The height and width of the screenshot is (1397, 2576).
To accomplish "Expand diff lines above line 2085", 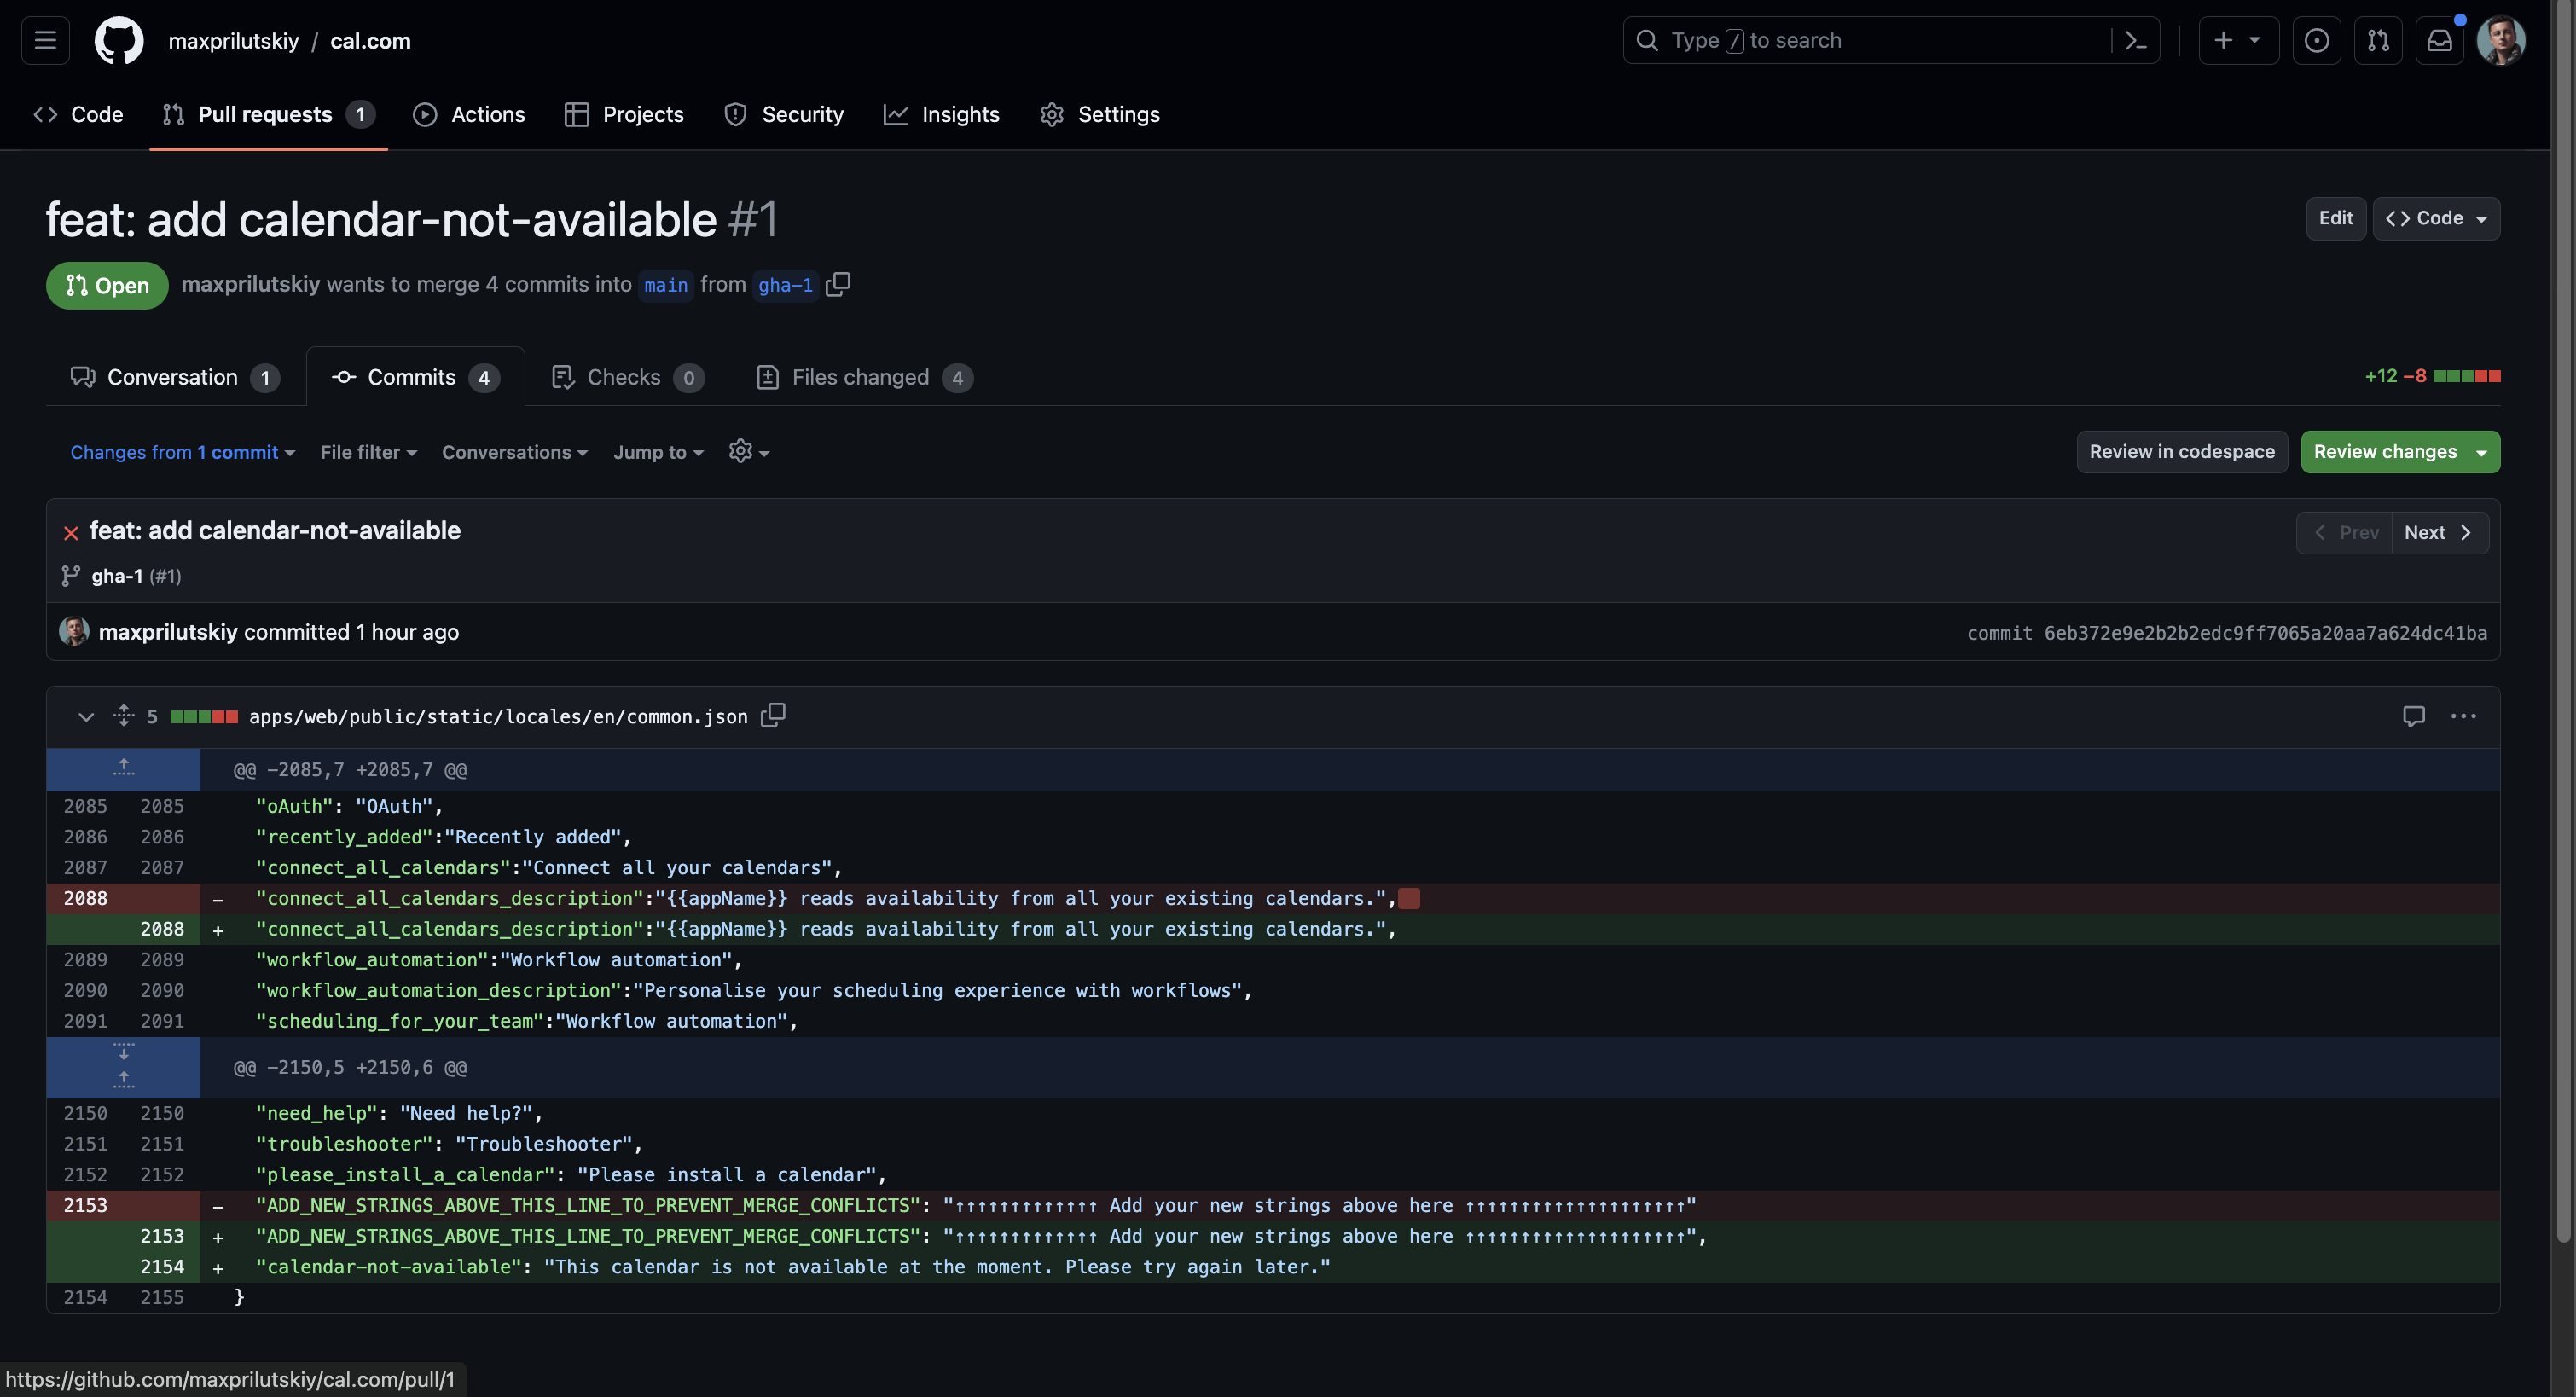I will (123, 768).
